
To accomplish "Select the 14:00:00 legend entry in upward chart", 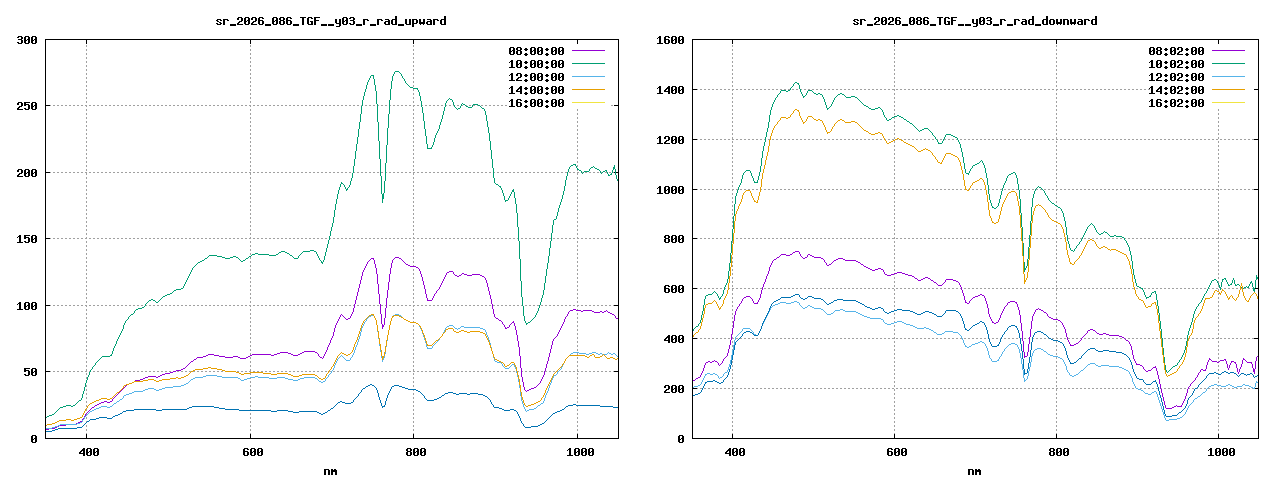I will point(536,90).
